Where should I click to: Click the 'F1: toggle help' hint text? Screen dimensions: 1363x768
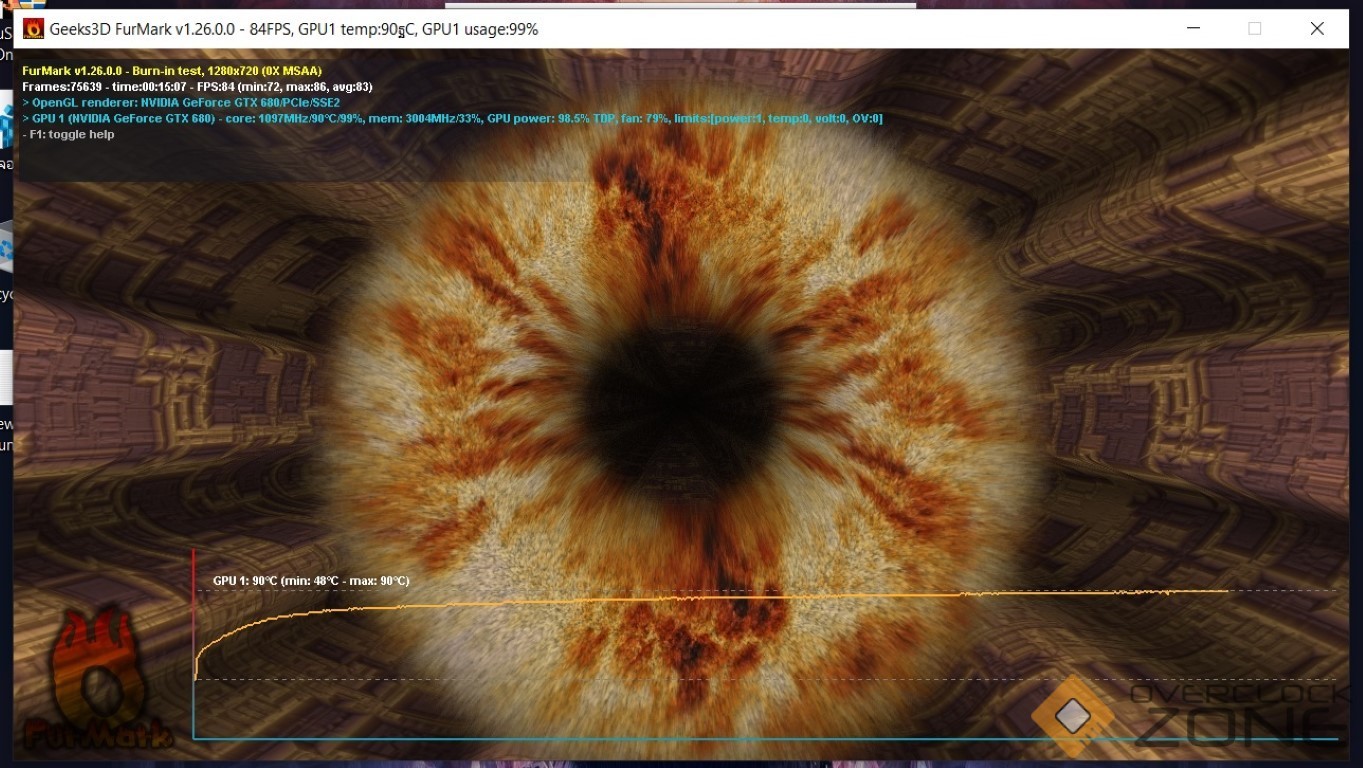tap(68, 135)
